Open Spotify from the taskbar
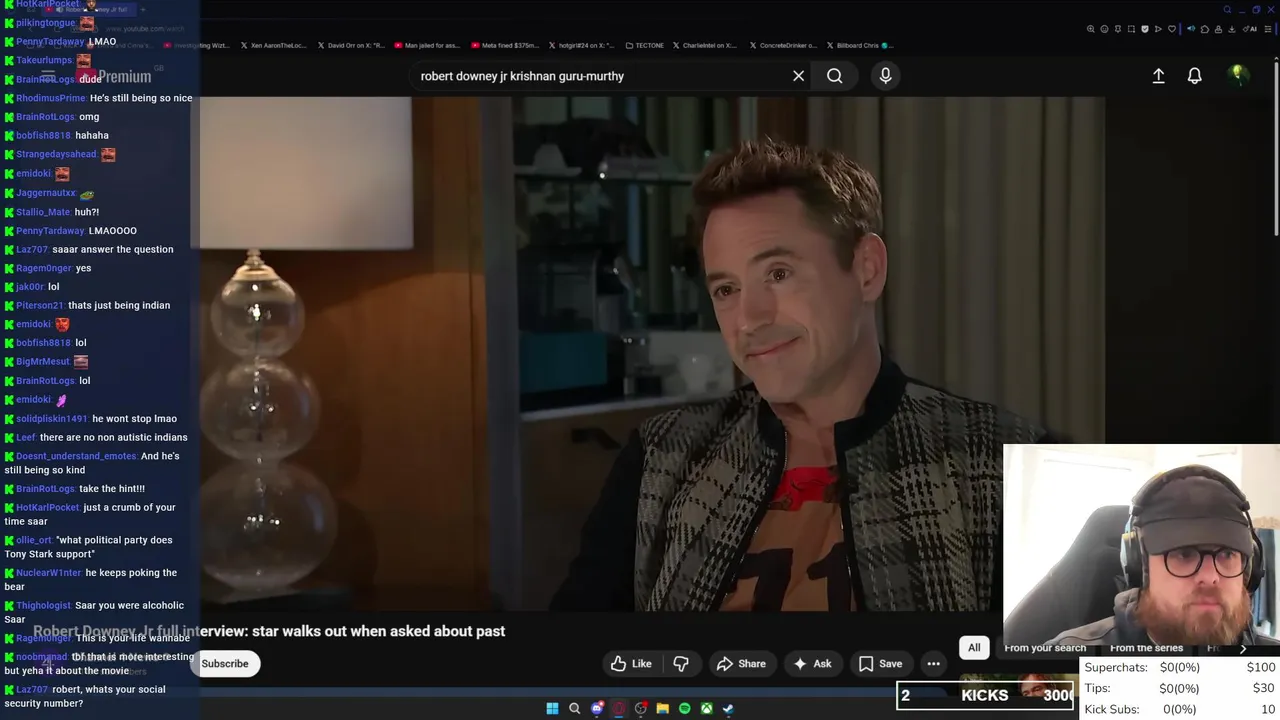The height and width of the screenshot is (720, 1280). (685, 709)
